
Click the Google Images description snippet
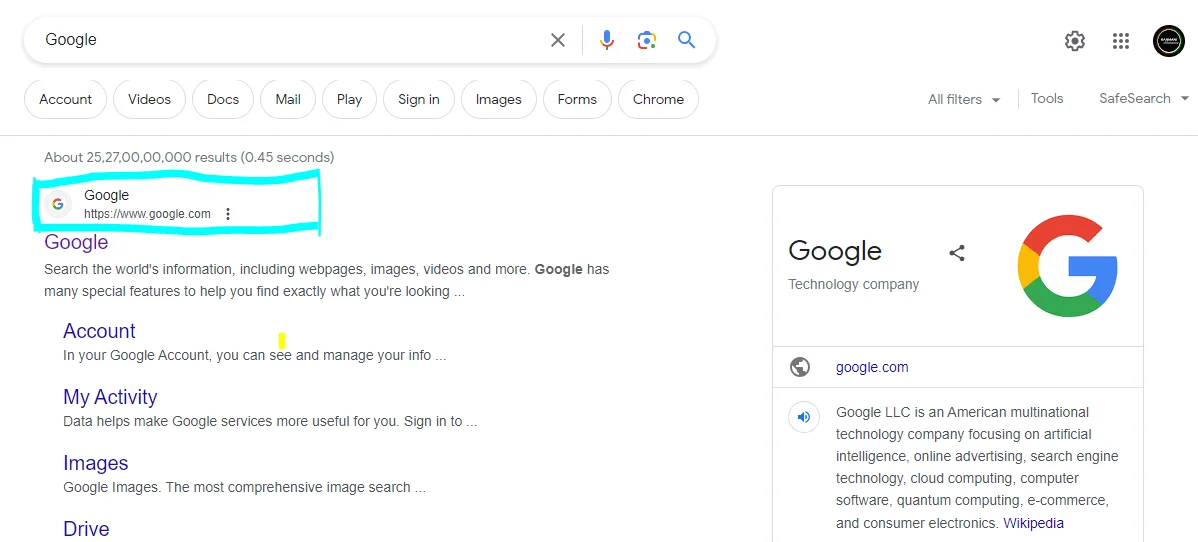[244, 488]
